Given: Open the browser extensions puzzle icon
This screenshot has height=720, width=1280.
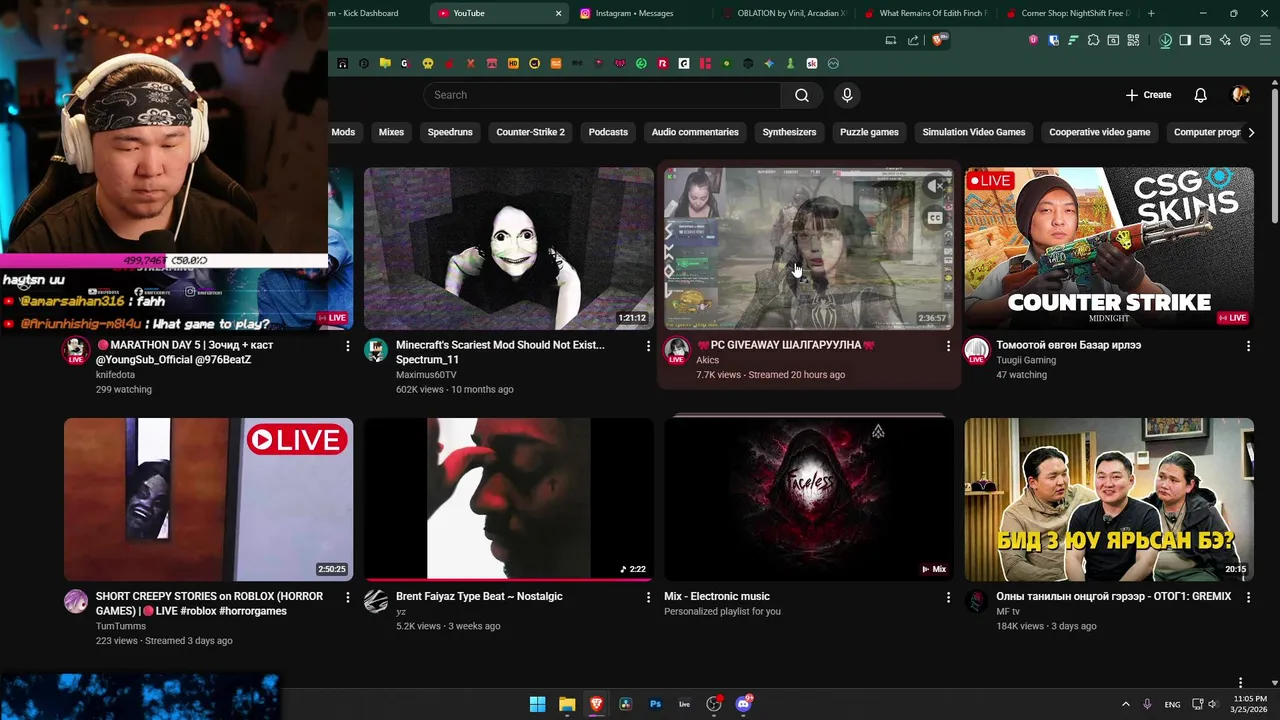Looking at the screenshot, I should click(x=1093, y=40).
